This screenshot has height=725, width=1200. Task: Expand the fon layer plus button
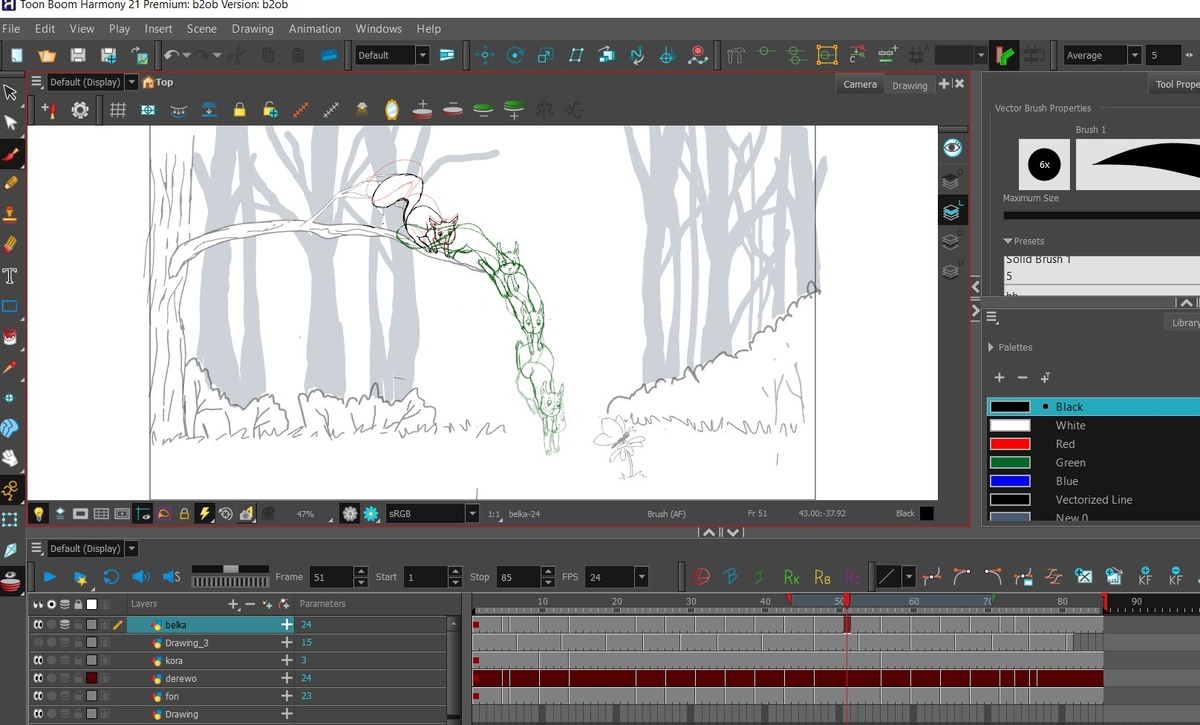pos(287,696)
